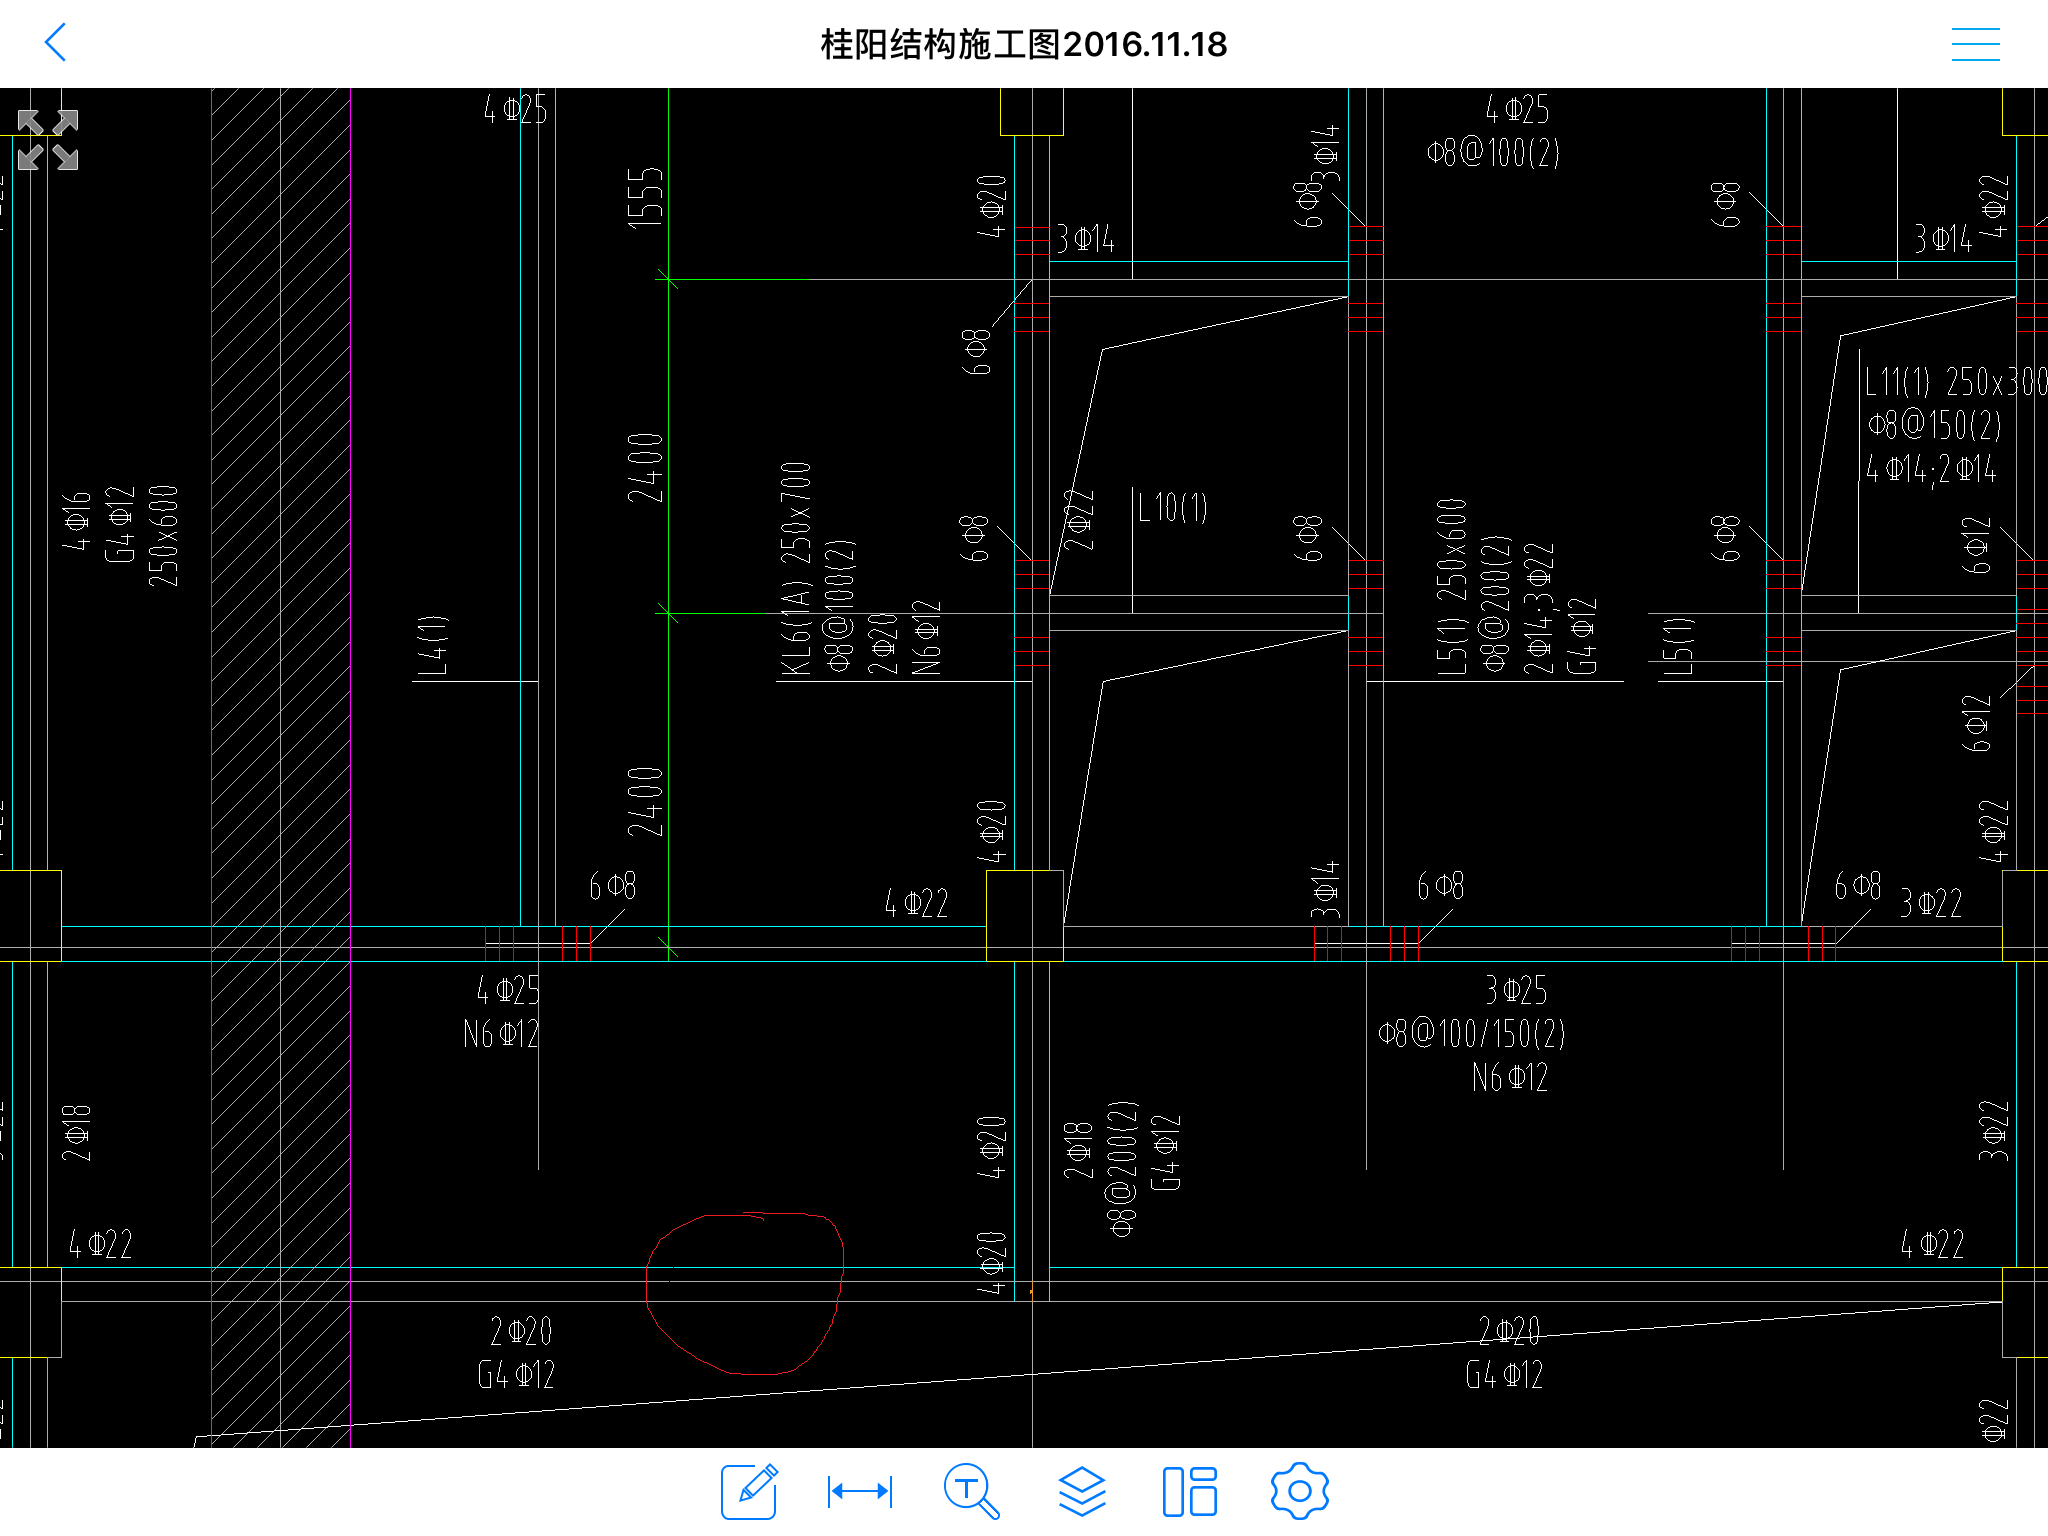
Task: Toggle fullscreen with the expand arrows icon
Action: click(x=48, y=140)
